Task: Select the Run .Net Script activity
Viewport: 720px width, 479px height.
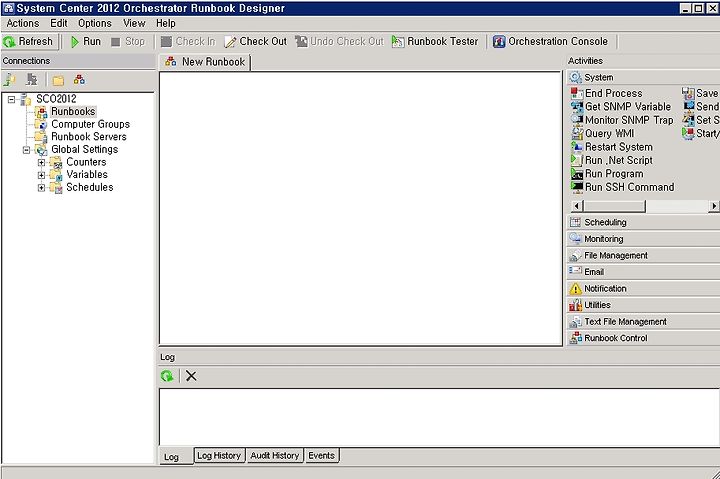Action: 612,161
